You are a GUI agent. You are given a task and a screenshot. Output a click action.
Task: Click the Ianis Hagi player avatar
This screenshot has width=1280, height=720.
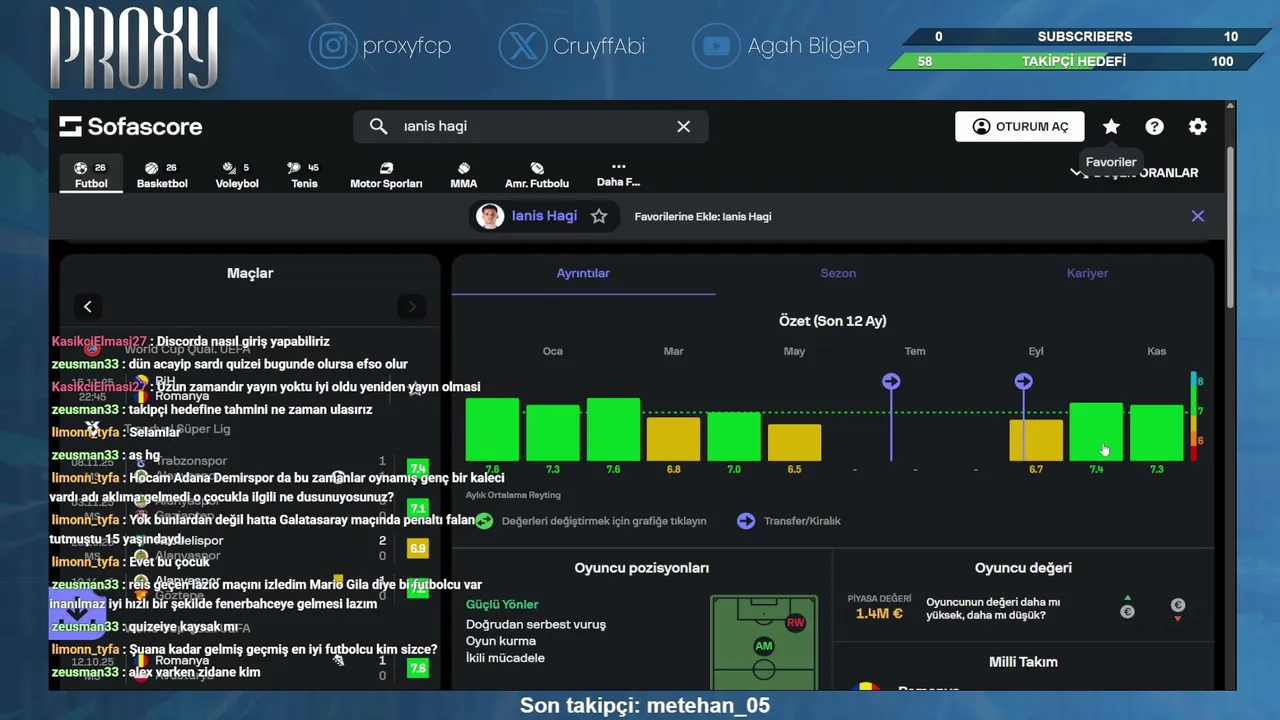point(490,216)
